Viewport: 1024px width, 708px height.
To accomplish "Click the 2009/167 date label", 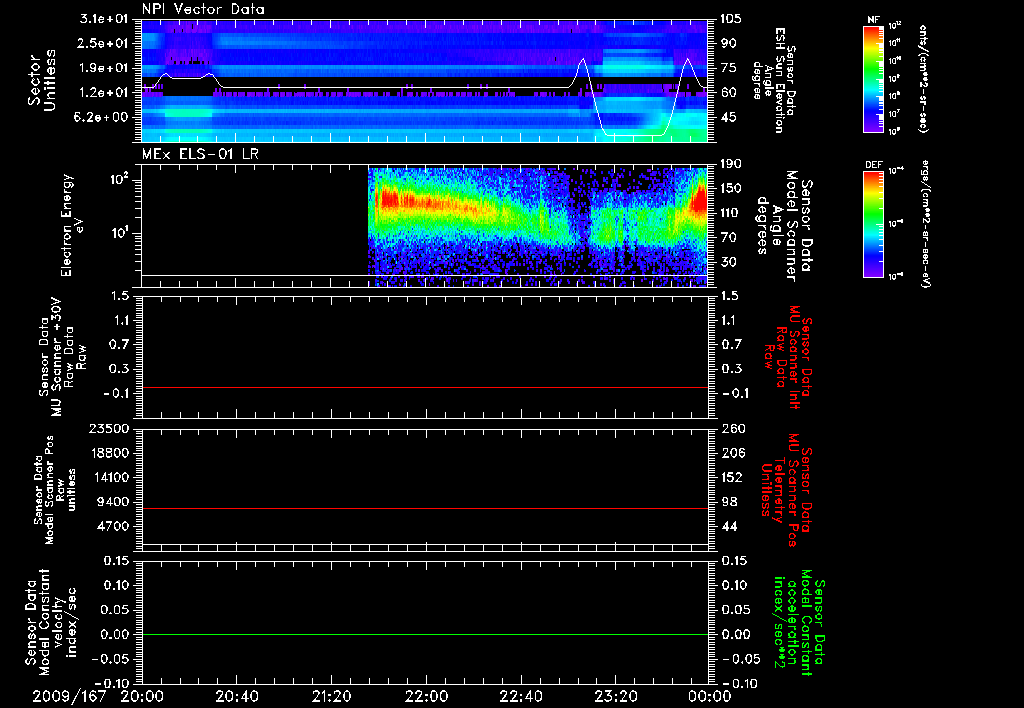I will point(69,696).
